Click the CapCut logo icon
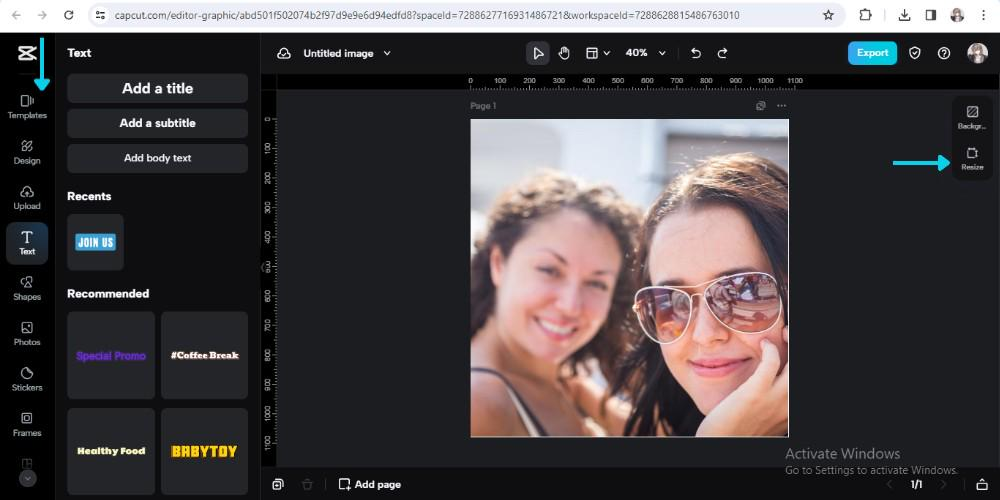The width and height of the screenshot is (1000, 500). [x=27, y=54]
